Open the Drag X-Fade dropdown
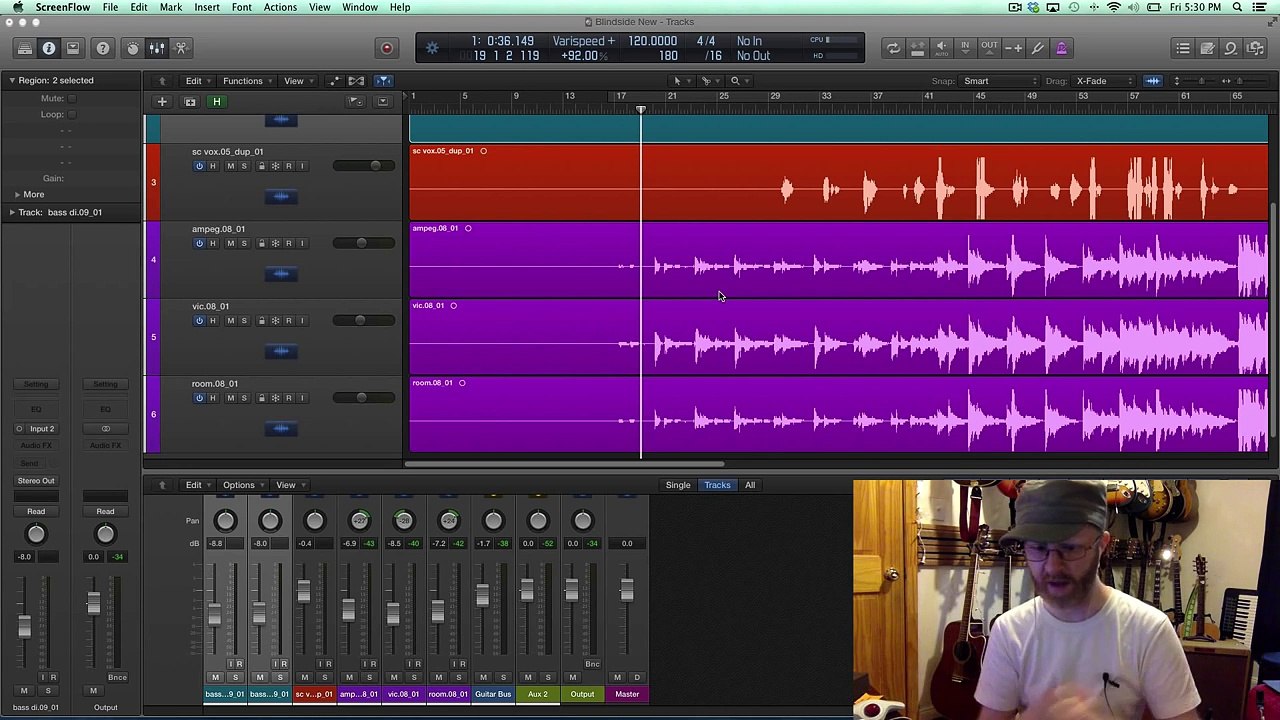The width and height of the screenshot is (1280, 720). click(1104, 81)
